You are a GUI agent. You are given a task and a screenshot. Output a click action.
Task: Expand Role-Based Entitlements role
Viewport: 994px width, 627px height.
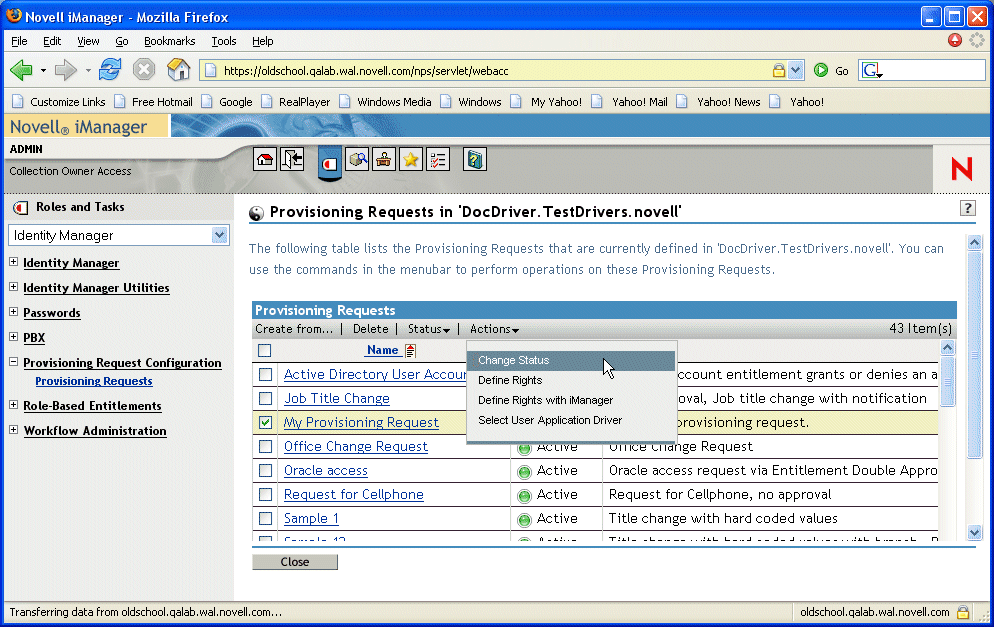click(13, 404)
